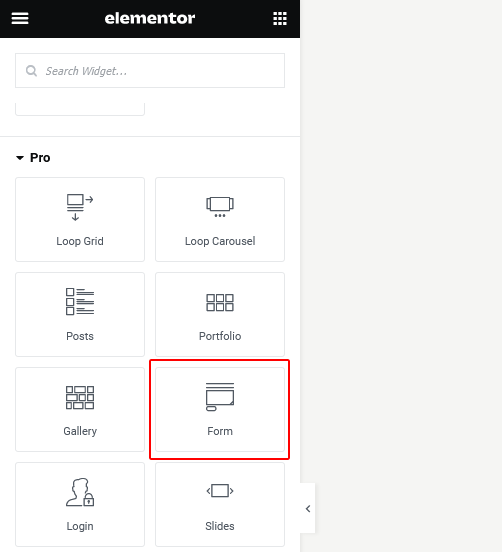Click the partially hidden widget card above Pro
This screenshot has height=552, width=502.
point(80,109)
